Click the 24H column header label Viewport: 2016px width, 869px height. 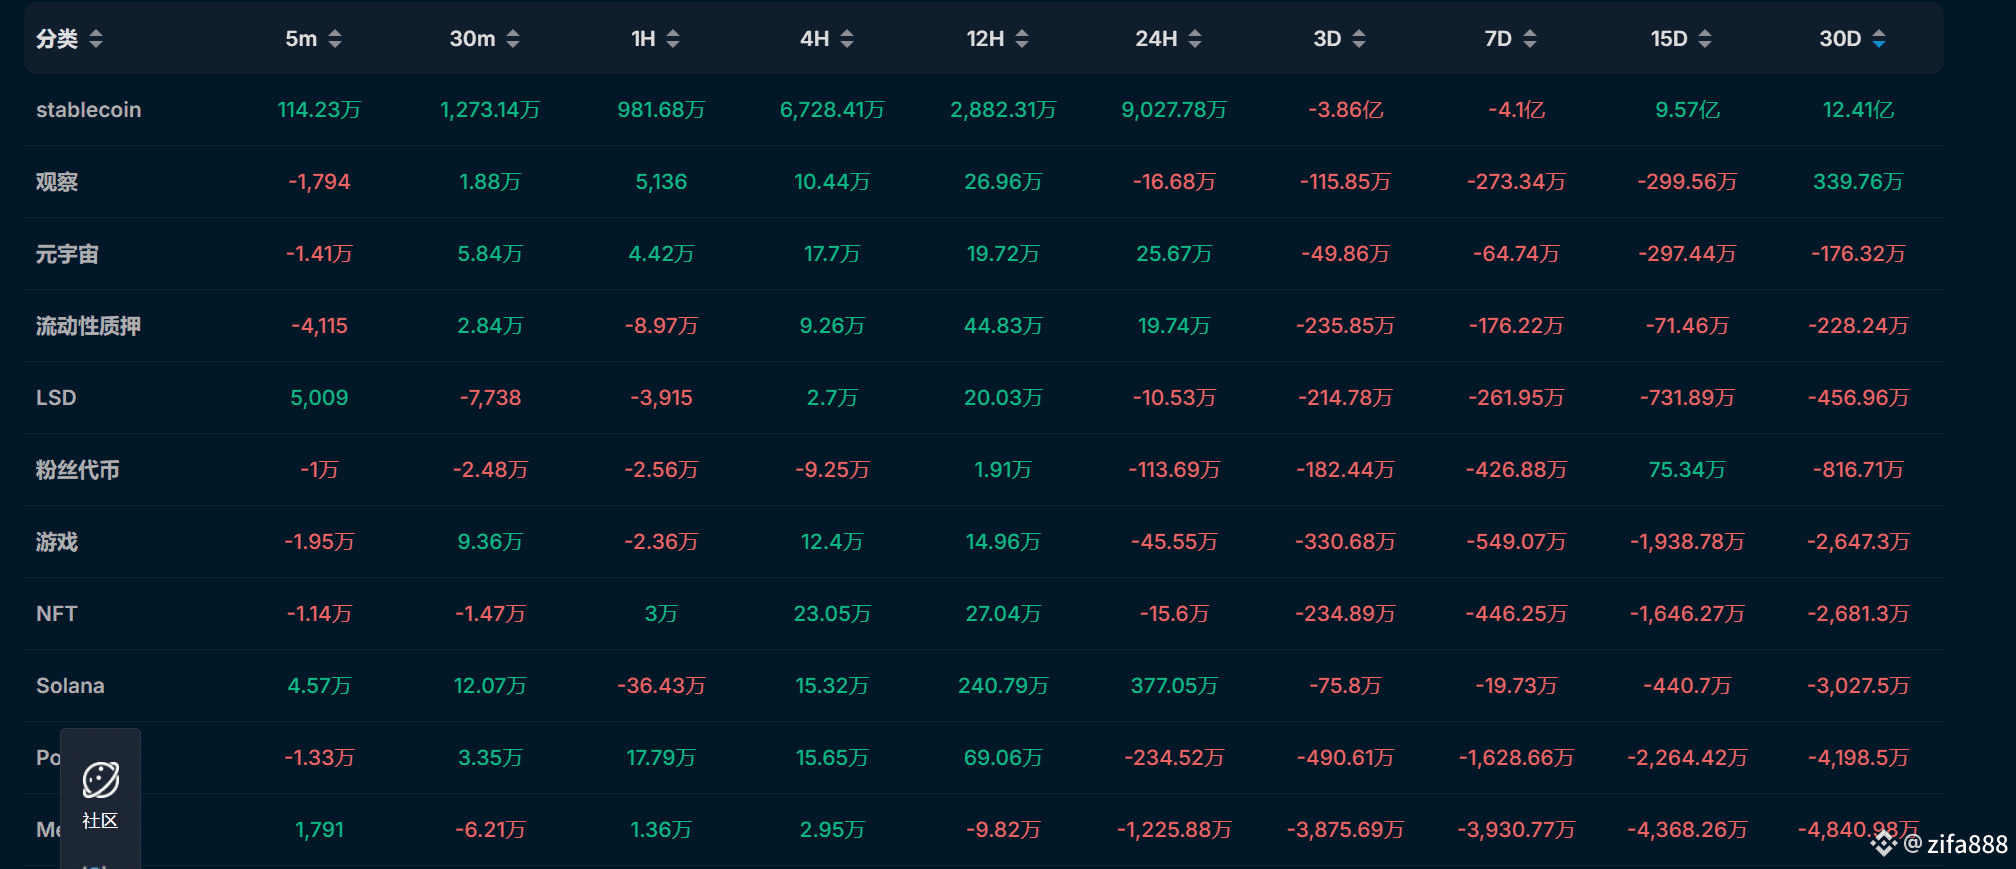tap(1156, 39)
